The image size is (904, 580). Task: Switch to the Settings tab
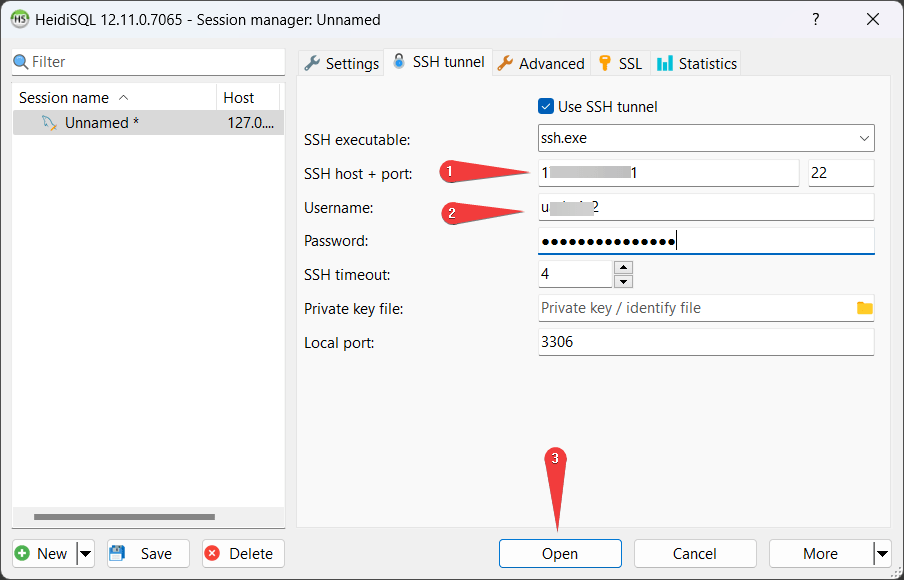pos(341,63)
